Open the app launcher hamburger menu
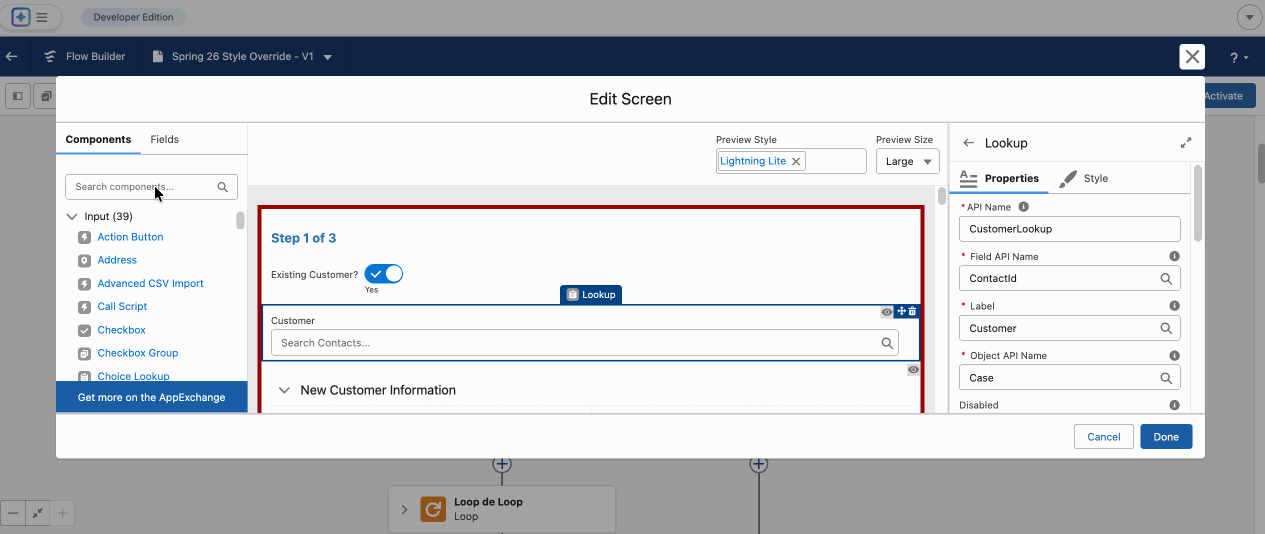Viewport: 1265px width, 534px height. (42, 17)
